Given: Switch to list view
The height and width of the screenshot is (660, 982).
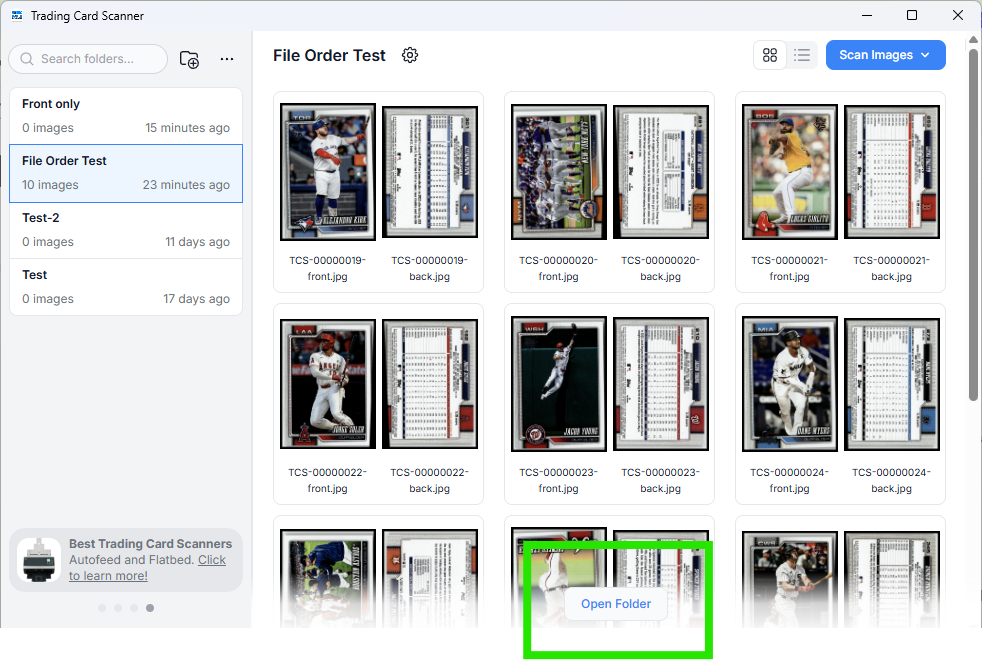Looking at the screenshot, I should [802, 55].
